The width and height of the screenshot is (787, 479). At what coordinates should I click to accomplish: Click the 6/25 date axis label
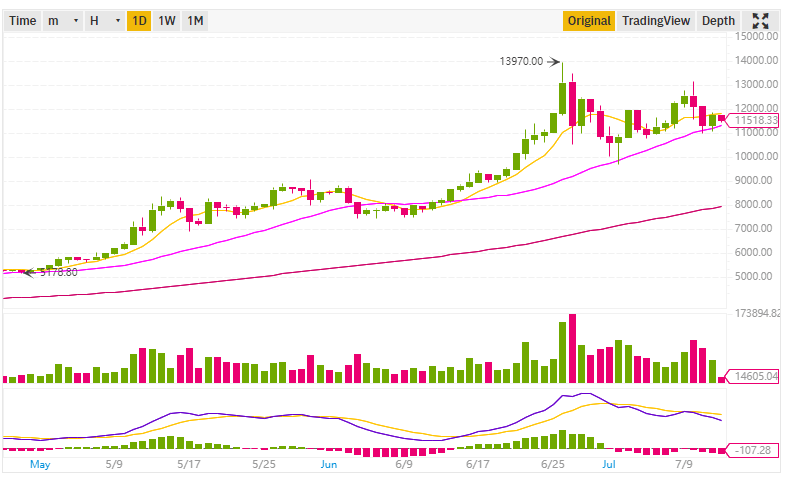tap(553, 464)
